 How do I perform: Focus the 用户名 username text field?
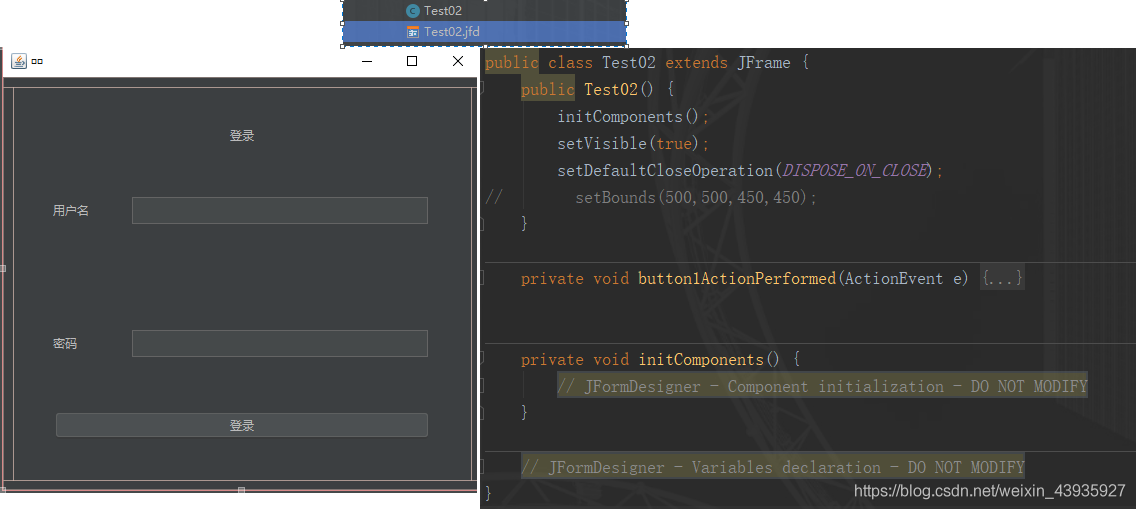(x=279, y=211)
